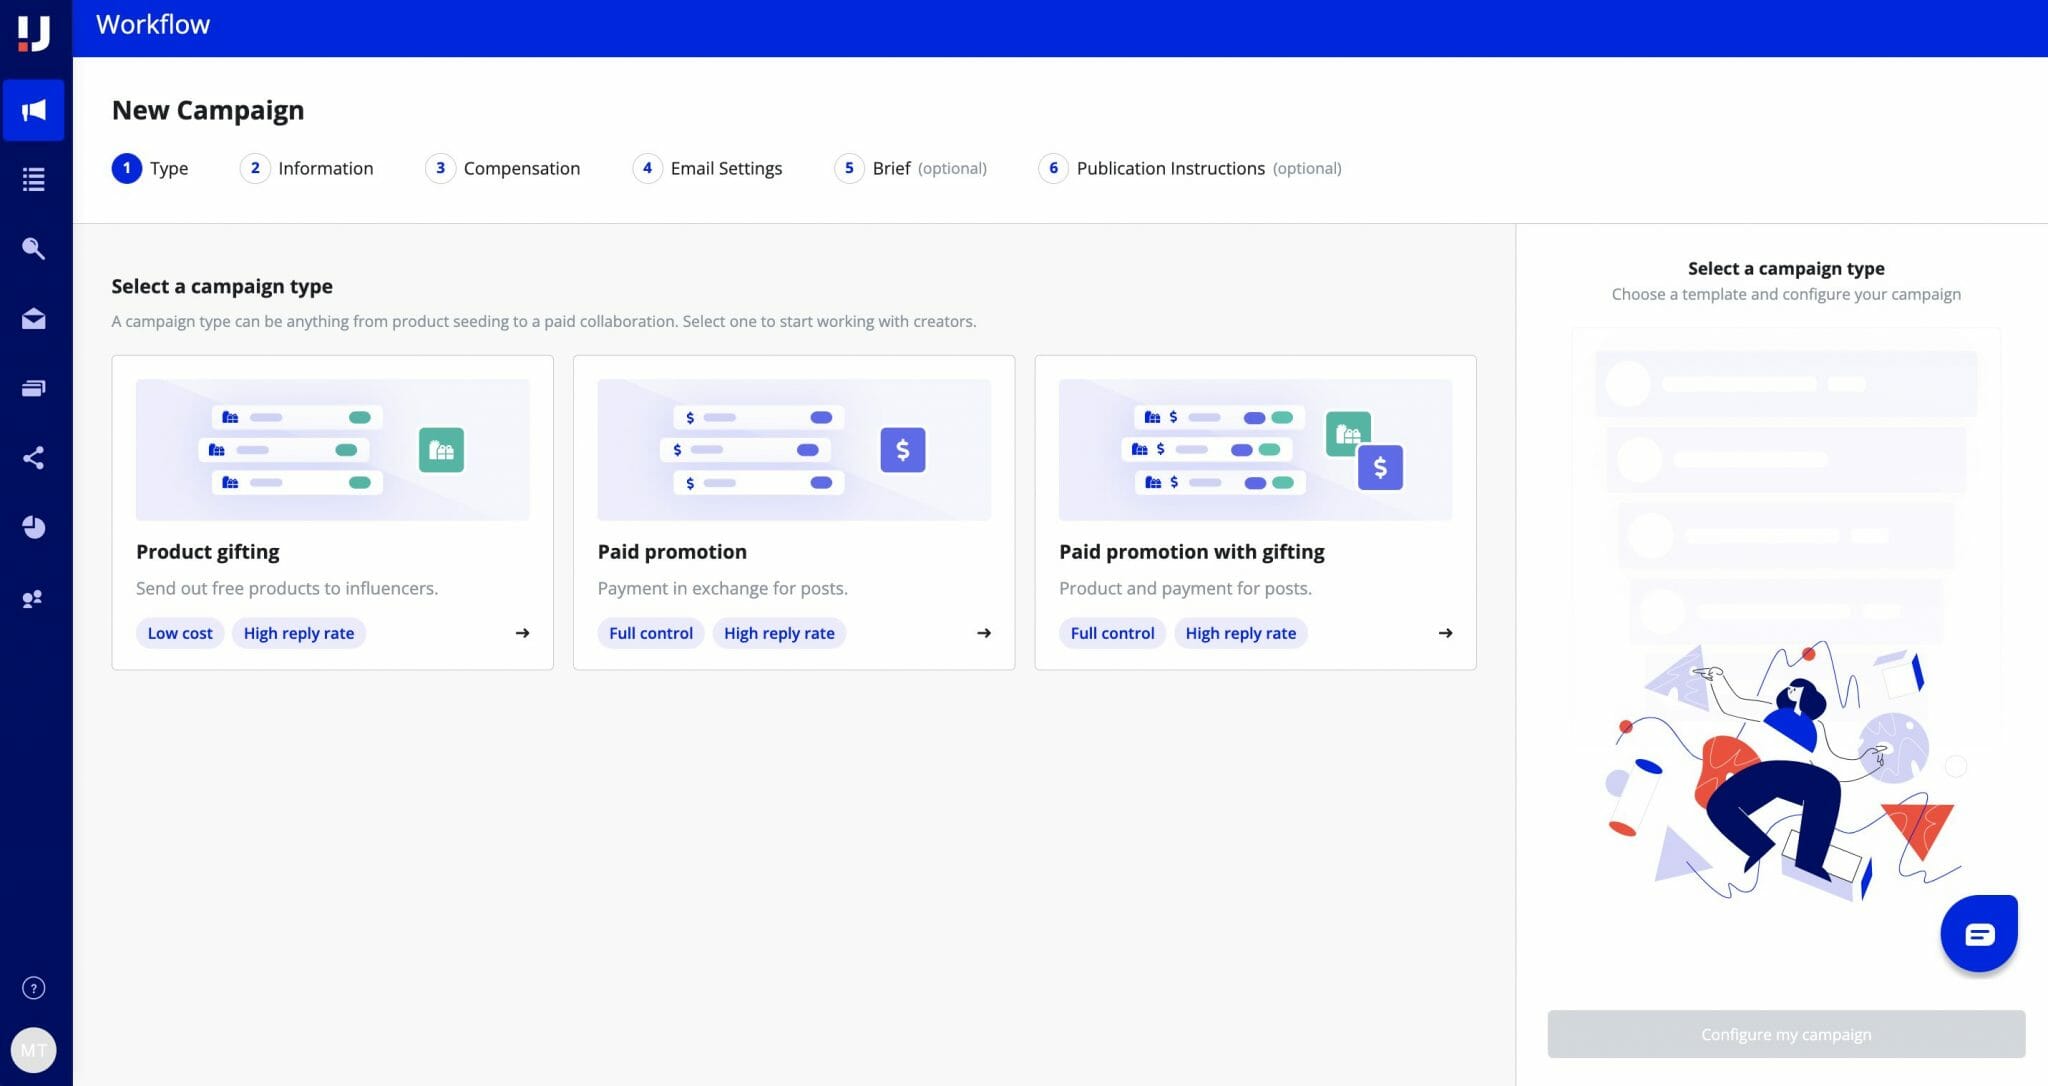This screenshot has height=1086, width=2048.
Task: Click the MT profile avatar
Action: click(x=33, y=1050)
